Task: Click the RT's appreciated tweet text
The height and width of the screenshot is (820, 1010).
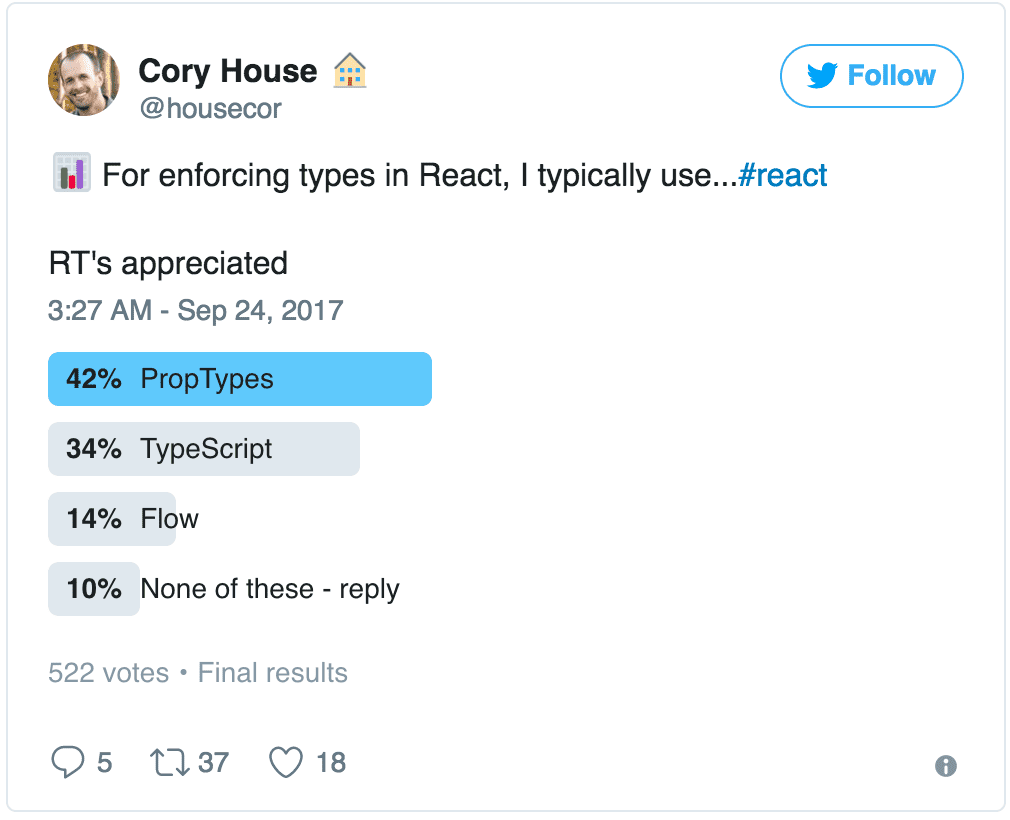Action: click(x=168, y=263)
